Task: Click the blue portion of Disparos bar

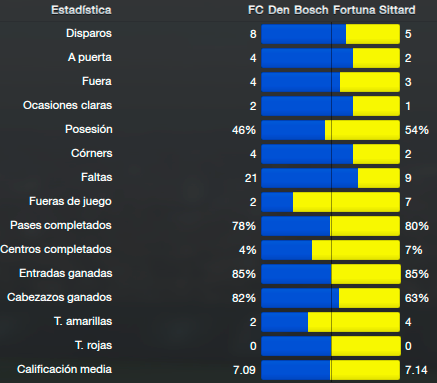Action: (x=304, y=34)
